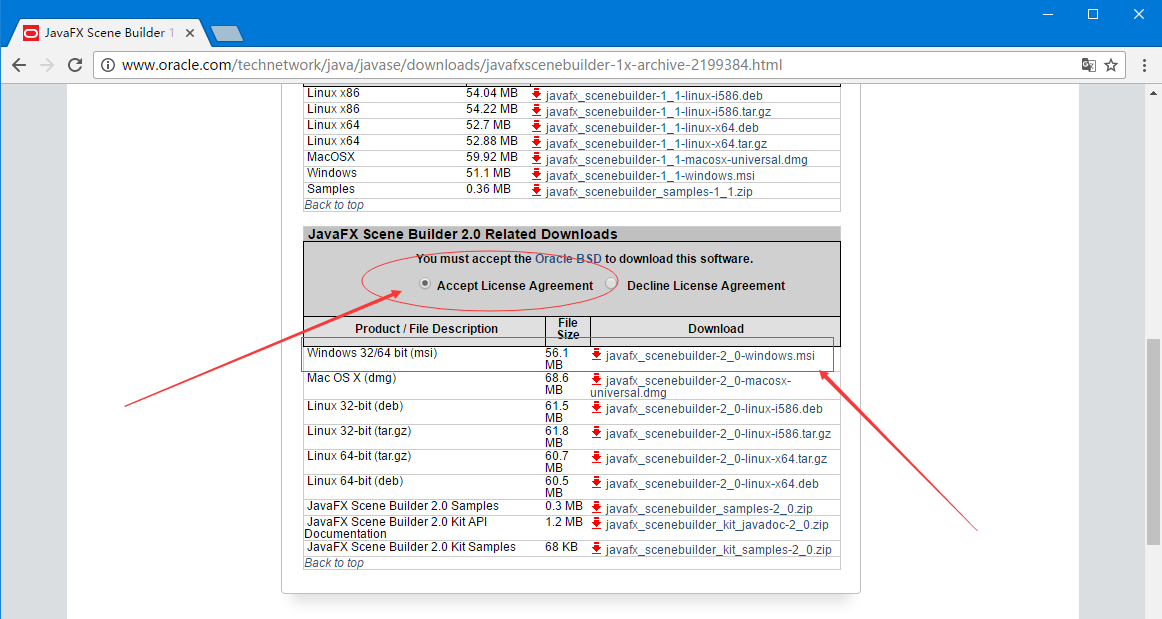The height and width of the screenshot is (619, 1162).
Task: Click download icon beside kit_samples-2_0.zip
Action: (x=597, y=549)
